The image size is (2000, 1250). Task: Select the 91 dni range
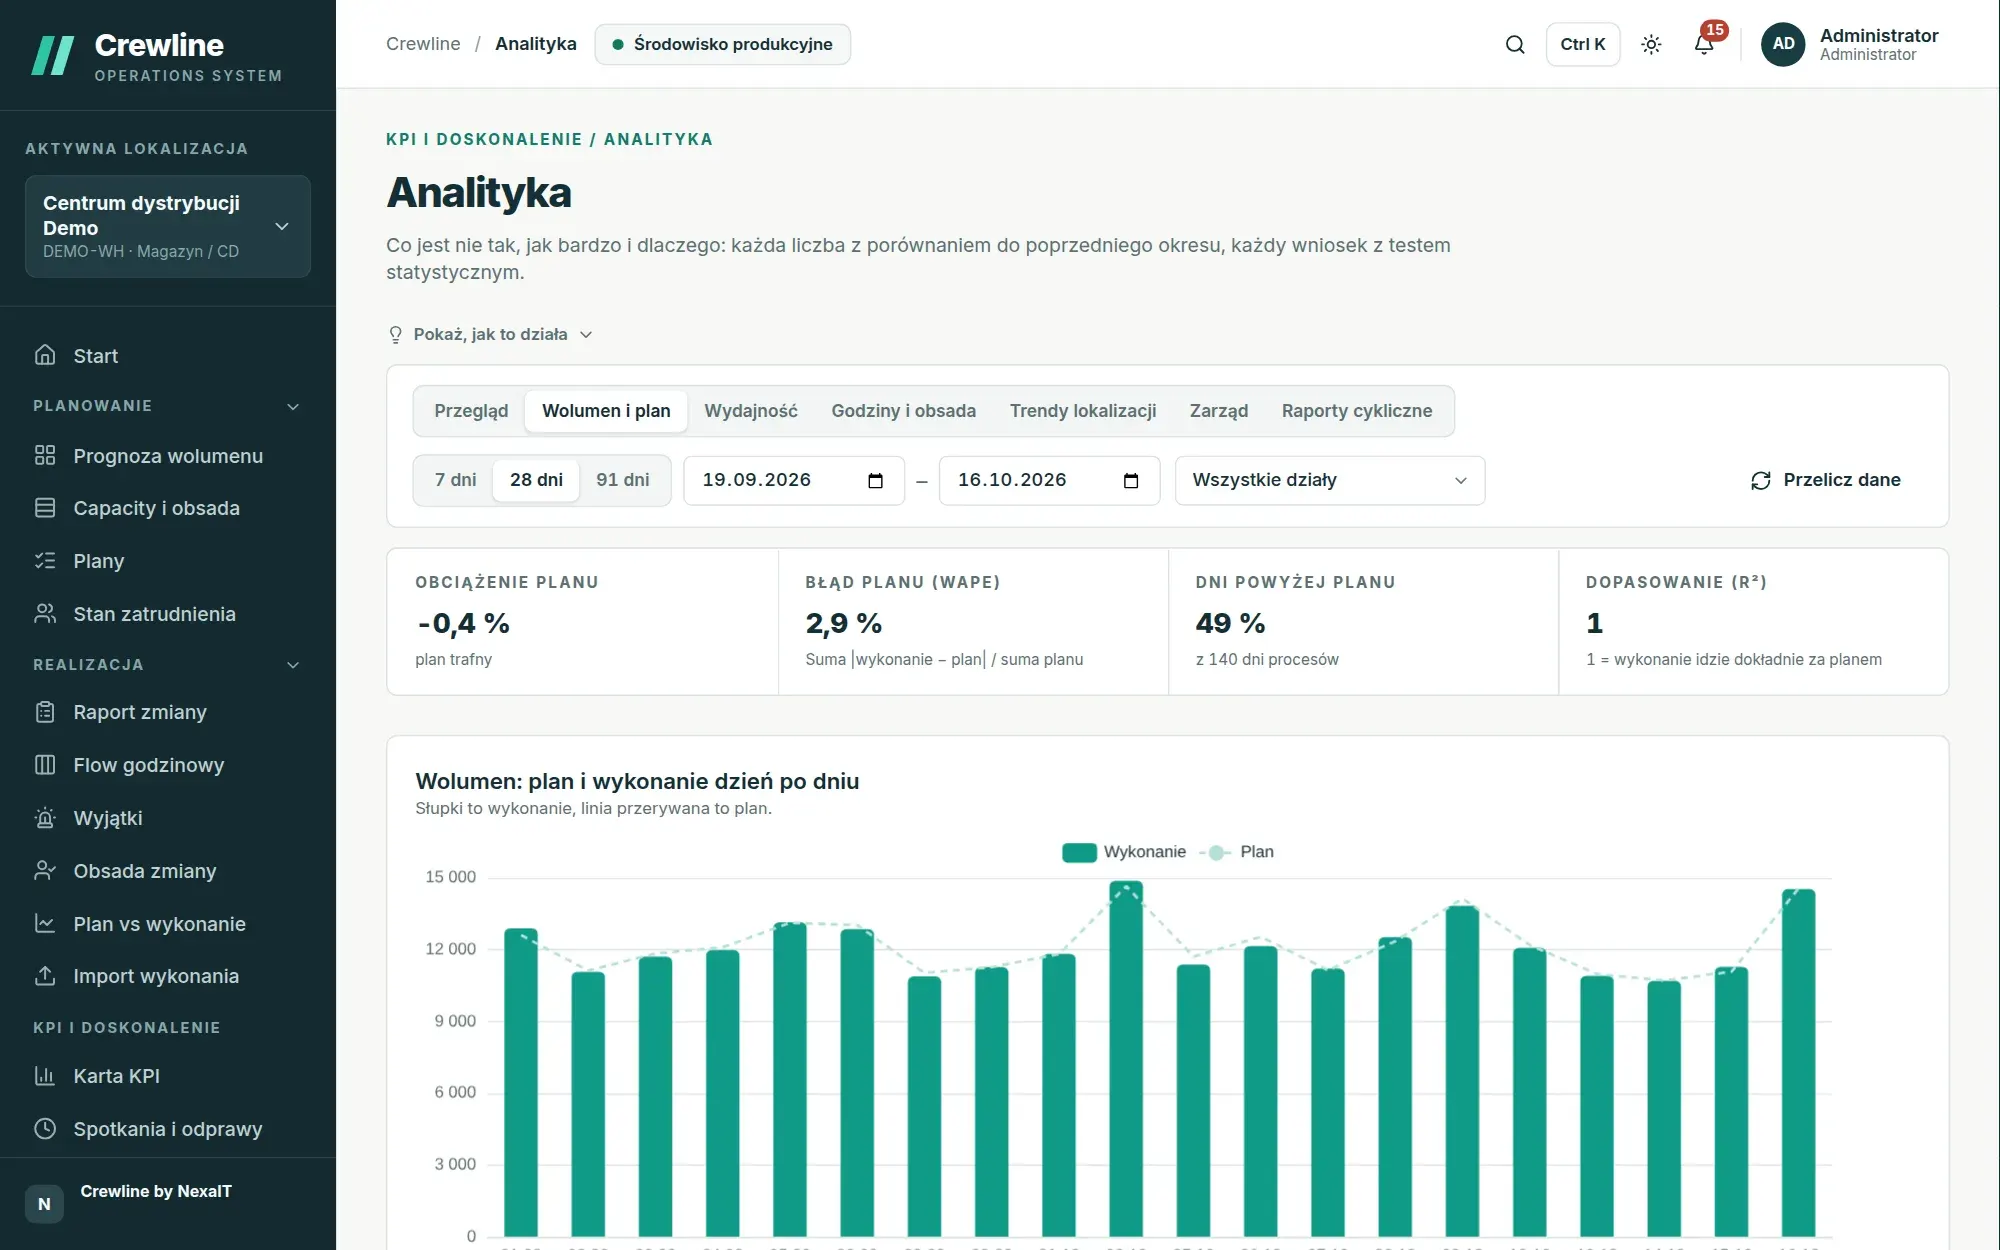pos(623,480)
